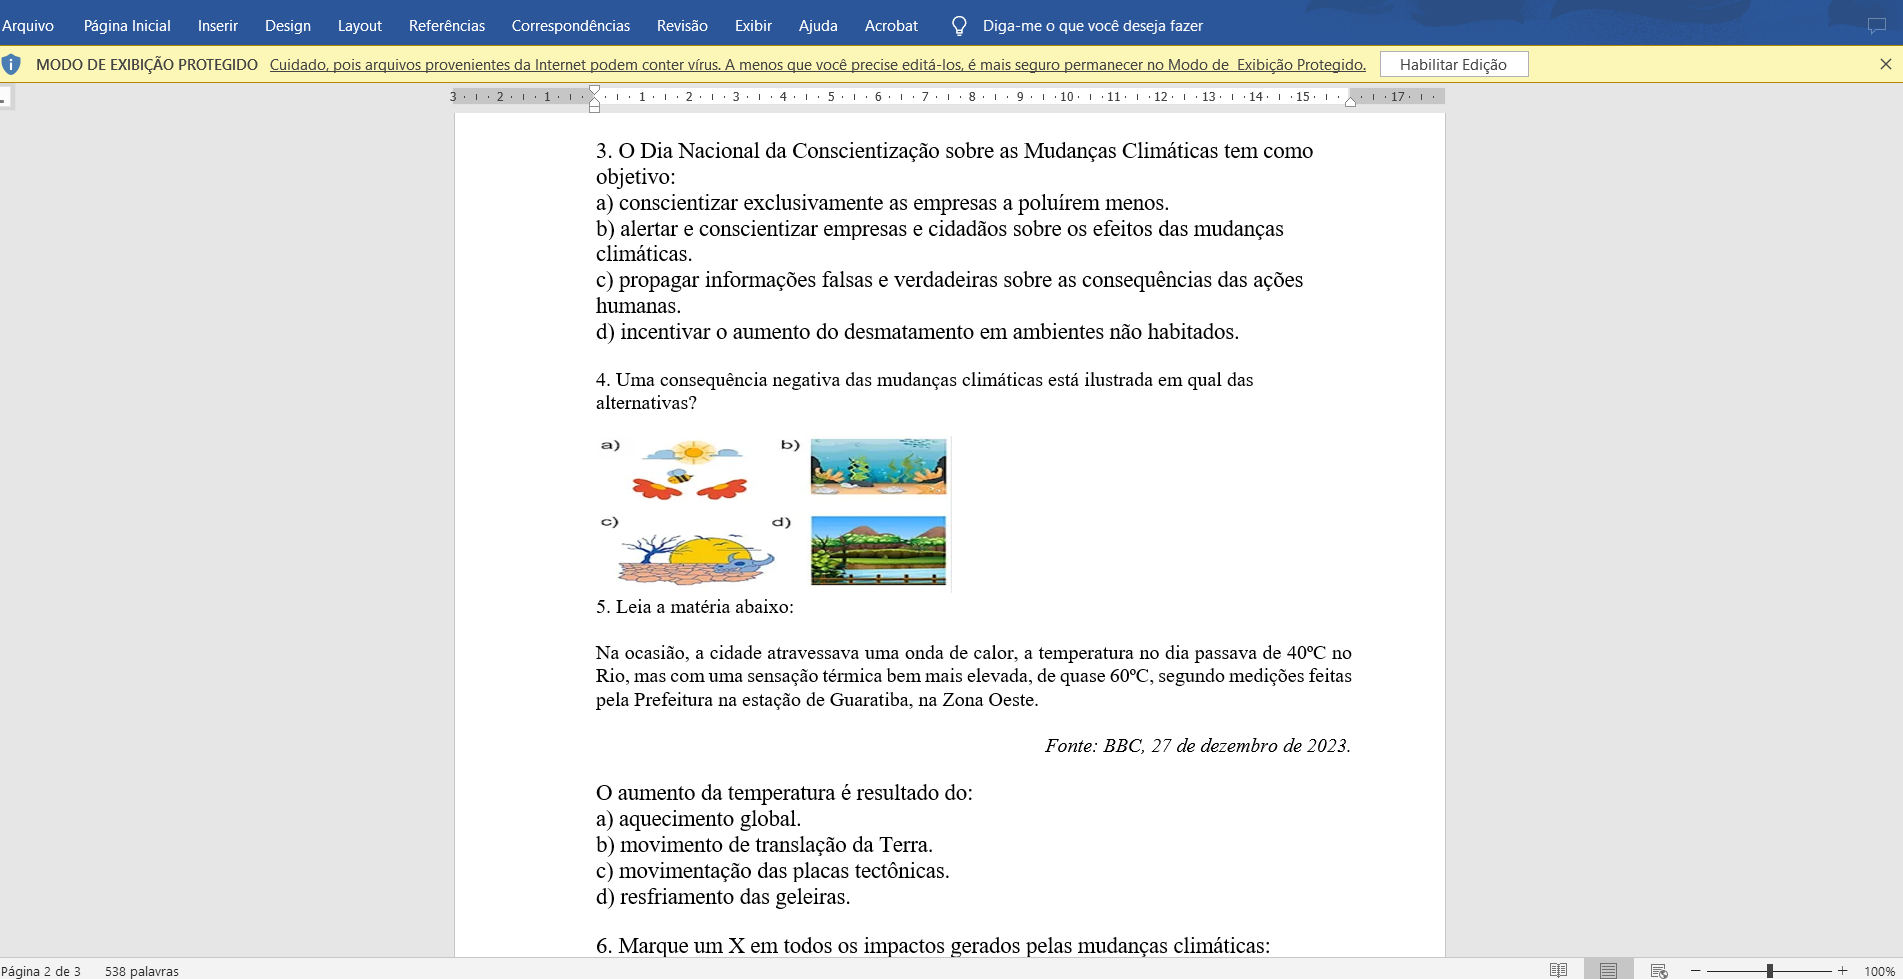Screen dimensions: 1903x979
Task: Click 'b) movimento de translação da Terra.'
Action: coord(764,845)
